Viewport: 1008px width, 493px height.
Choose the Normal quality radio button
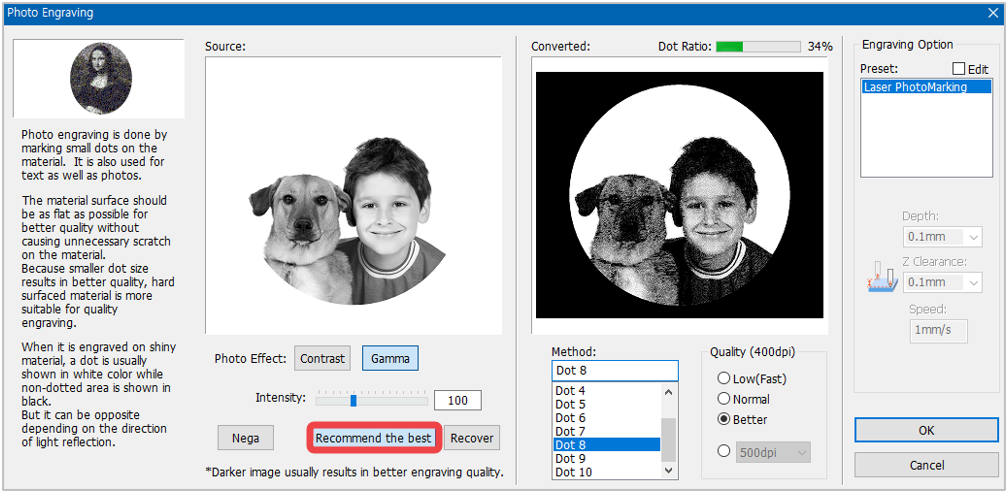pos(724,399)
